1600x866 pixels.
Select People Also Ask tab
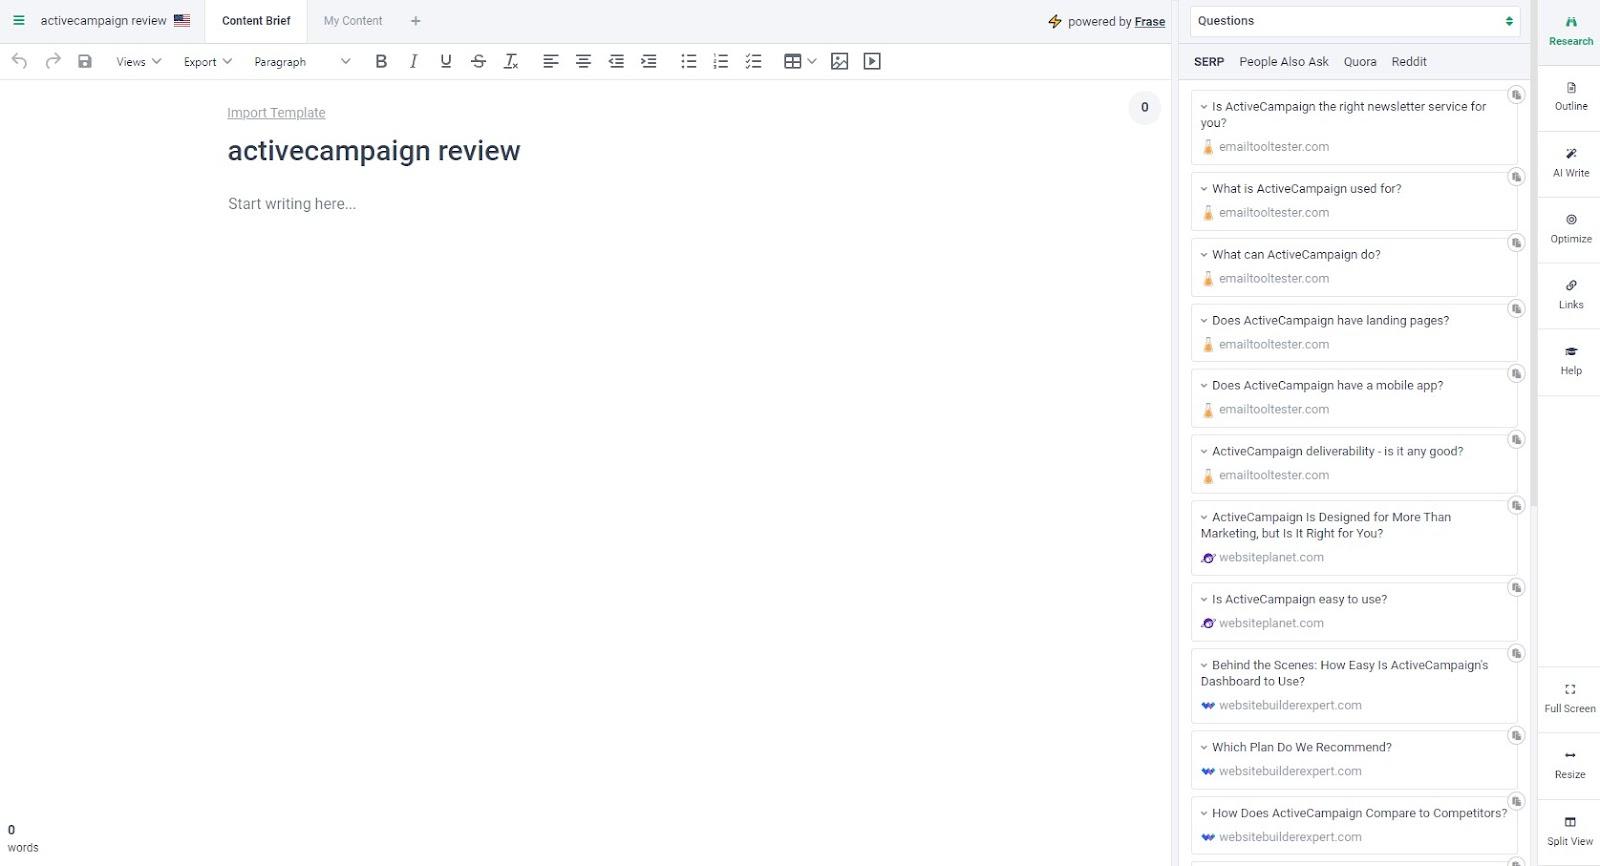tap(1284, 61)
